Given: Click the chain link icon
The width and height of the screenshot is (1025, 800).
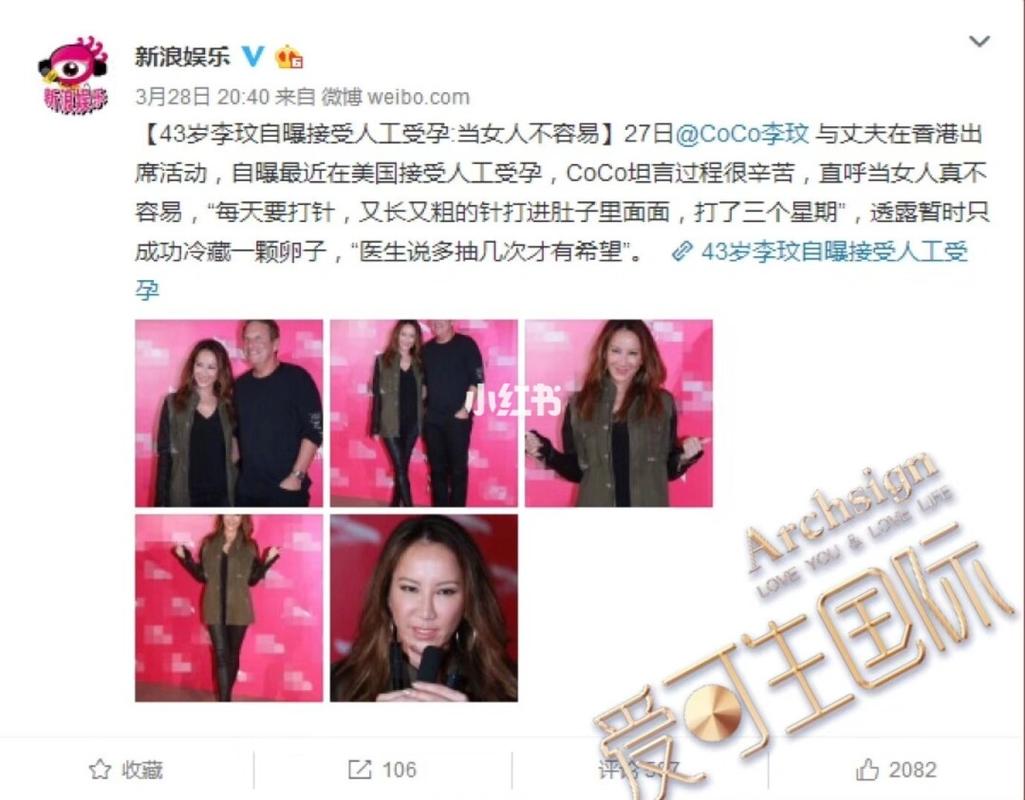Looking at the screenshot, I should 682,251.
